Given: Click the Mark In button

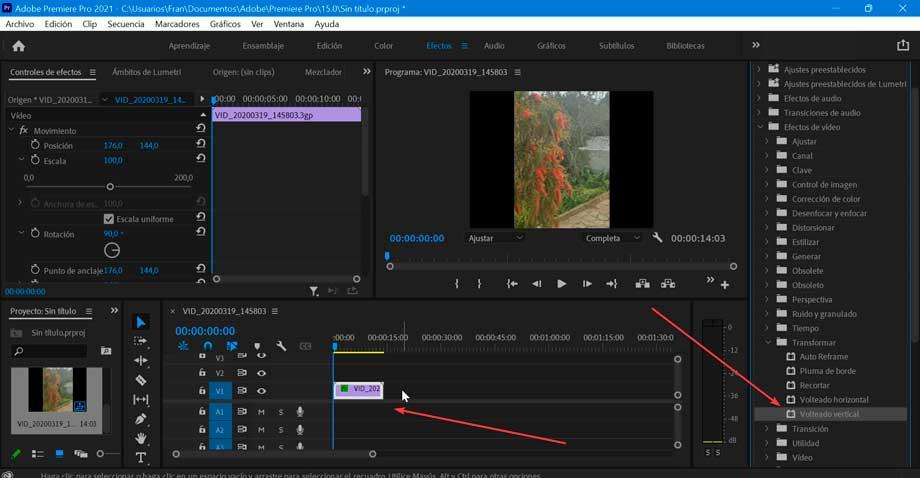Looking at the screenshot, I should tap(456, 284).
